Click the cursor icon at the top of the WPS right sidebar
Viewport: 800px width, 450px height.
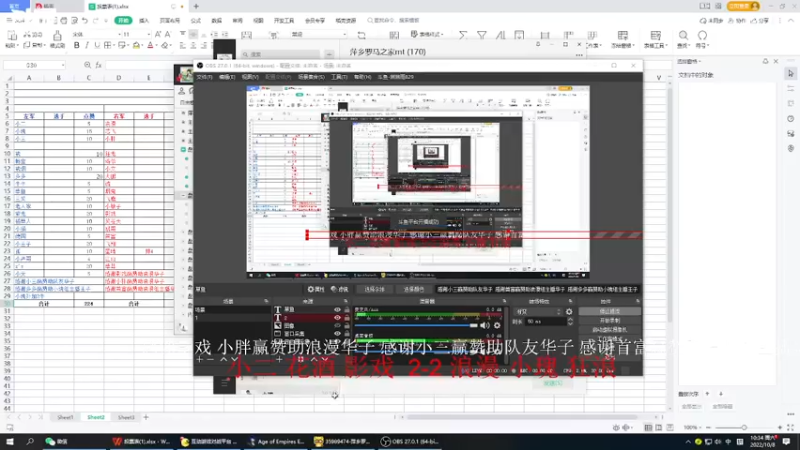point(791,73)
